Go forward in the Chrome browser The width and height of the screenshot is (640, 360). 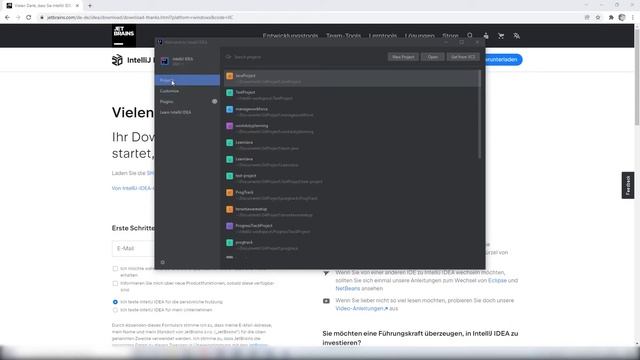[x=18, y=18]
